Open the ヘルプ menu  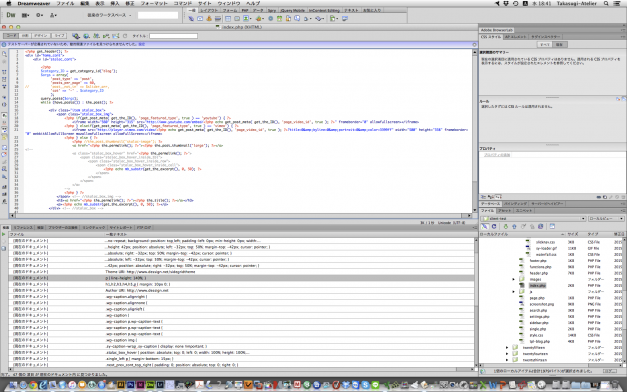(x=253, y=3)
